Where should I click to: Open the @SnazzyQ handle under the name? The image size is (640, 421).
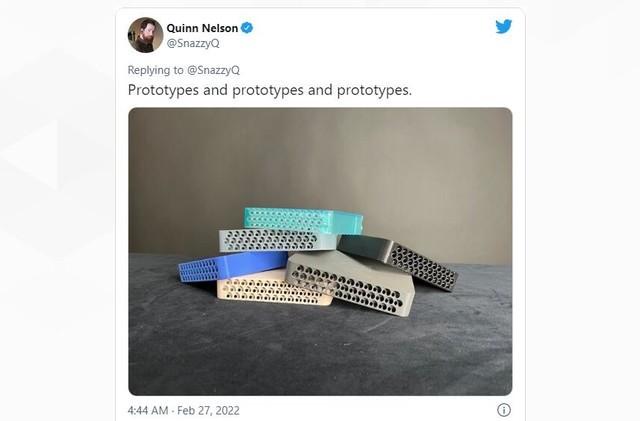193,43
